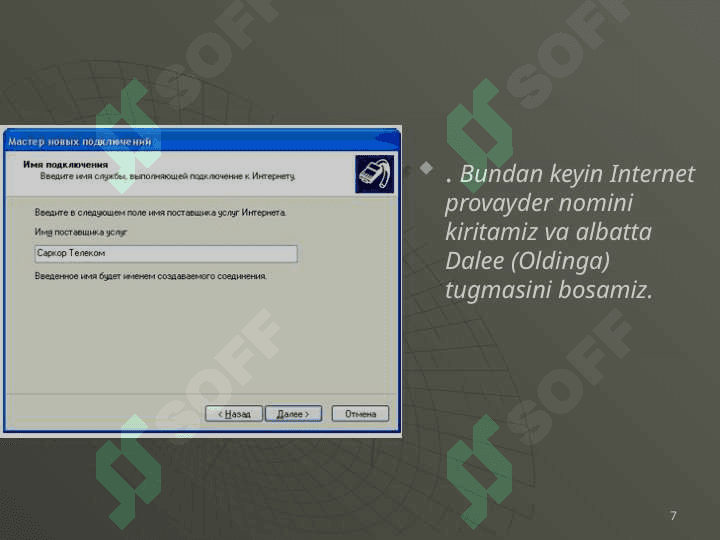Click the Имя поставщика услуг label
Screen dimensions: 720x540
pyautogui.click(x=81, y=232)
